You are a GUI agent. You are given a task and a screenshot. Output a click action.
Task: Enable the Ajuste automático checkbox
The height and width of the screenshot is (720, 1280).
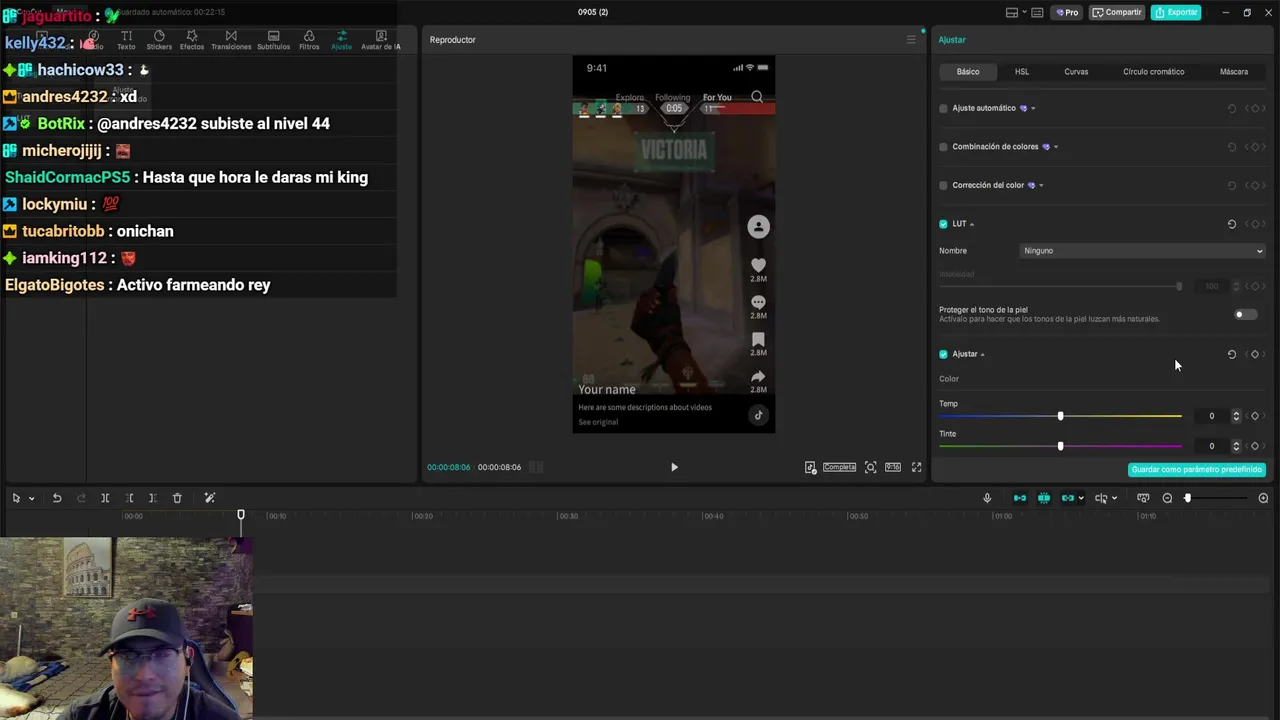point(943,108)
